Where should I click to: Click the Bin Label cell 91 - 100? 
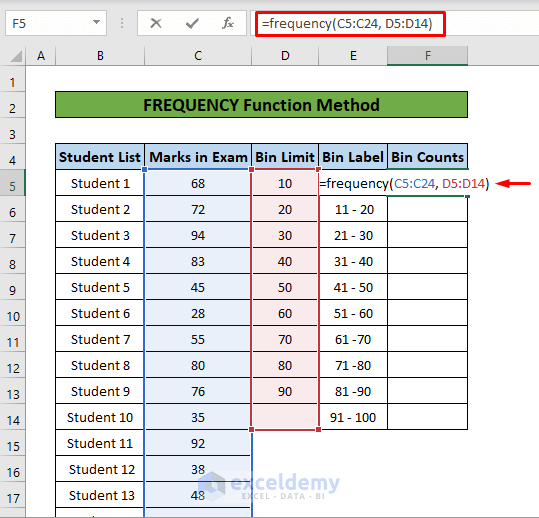point(353,417)
